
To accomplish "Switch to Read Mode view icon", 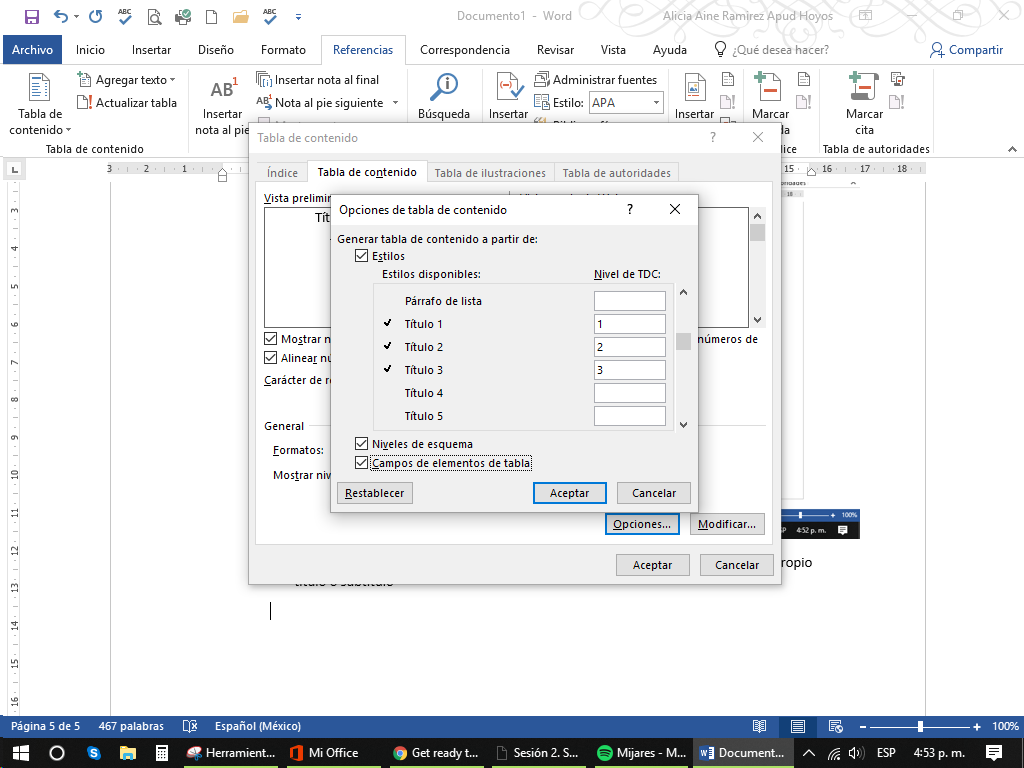I will pos(760,726).
